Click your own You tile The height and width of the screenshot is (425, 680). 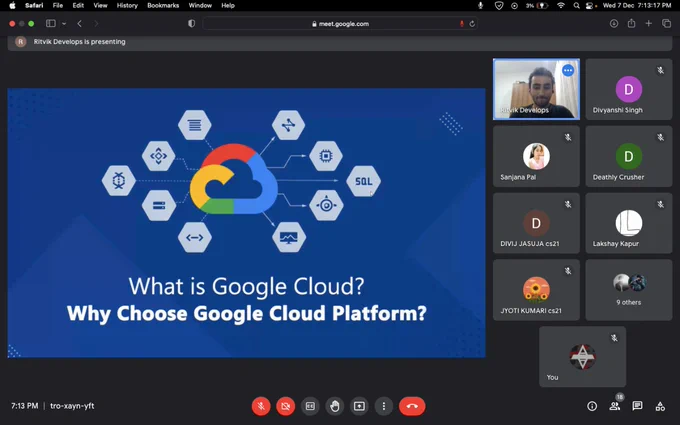(x=582, y=357)
